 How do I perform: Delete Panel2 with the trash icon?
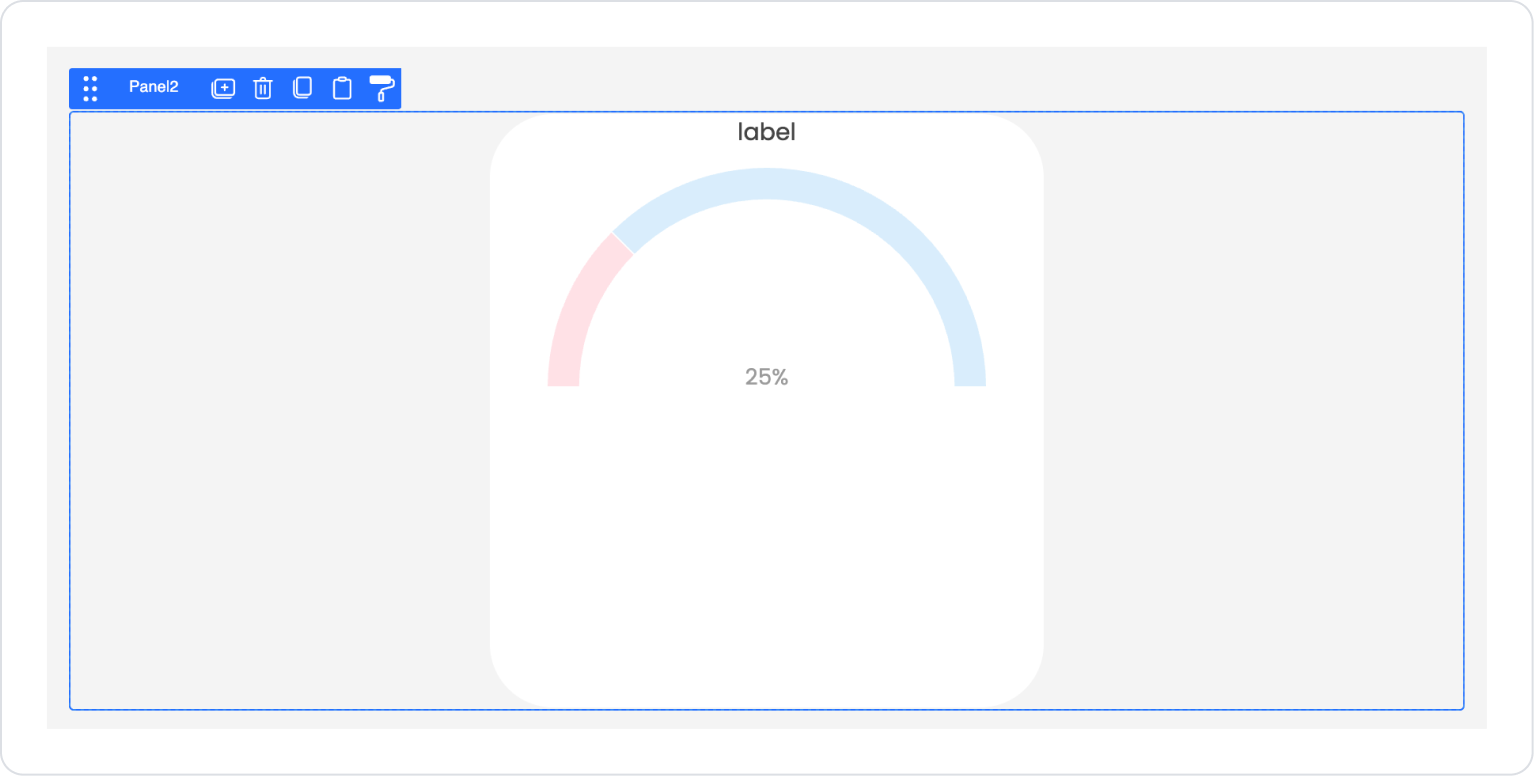coord(263,88)
